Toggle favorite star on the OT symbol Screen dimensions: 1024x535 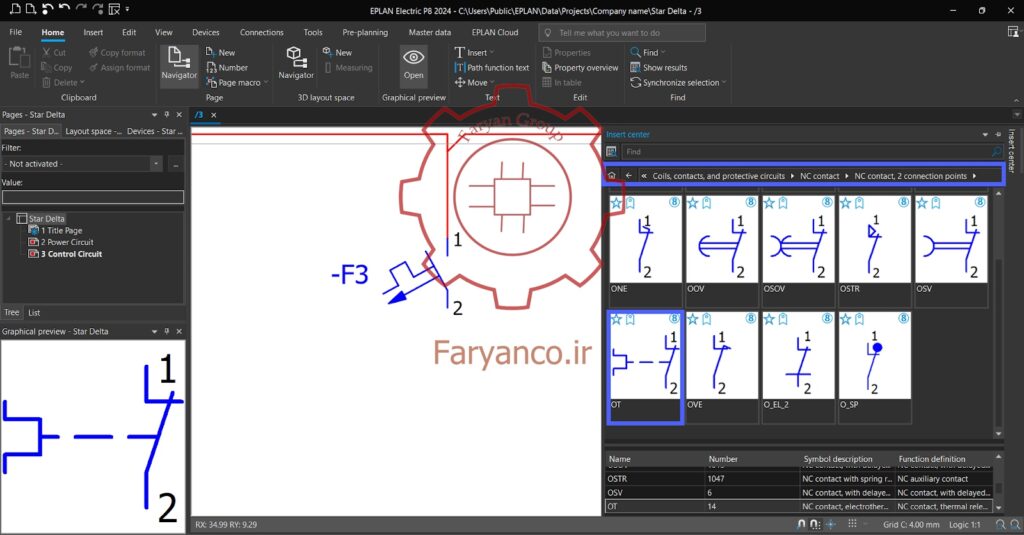(616, 319)
